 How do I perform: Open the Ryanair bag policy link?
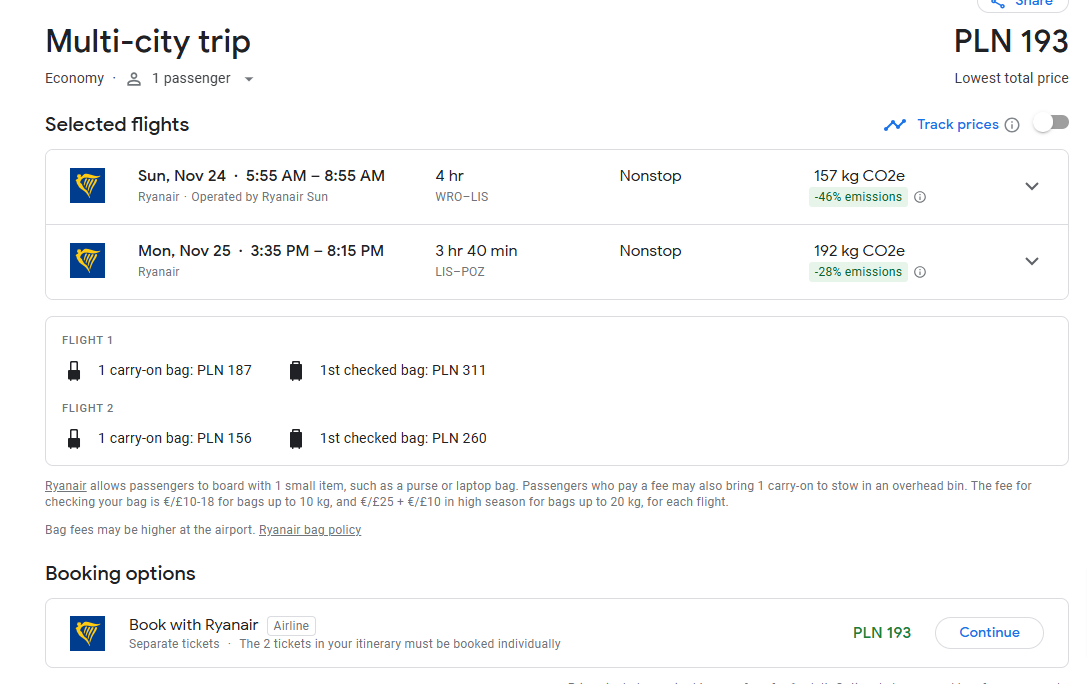point(310,529)
